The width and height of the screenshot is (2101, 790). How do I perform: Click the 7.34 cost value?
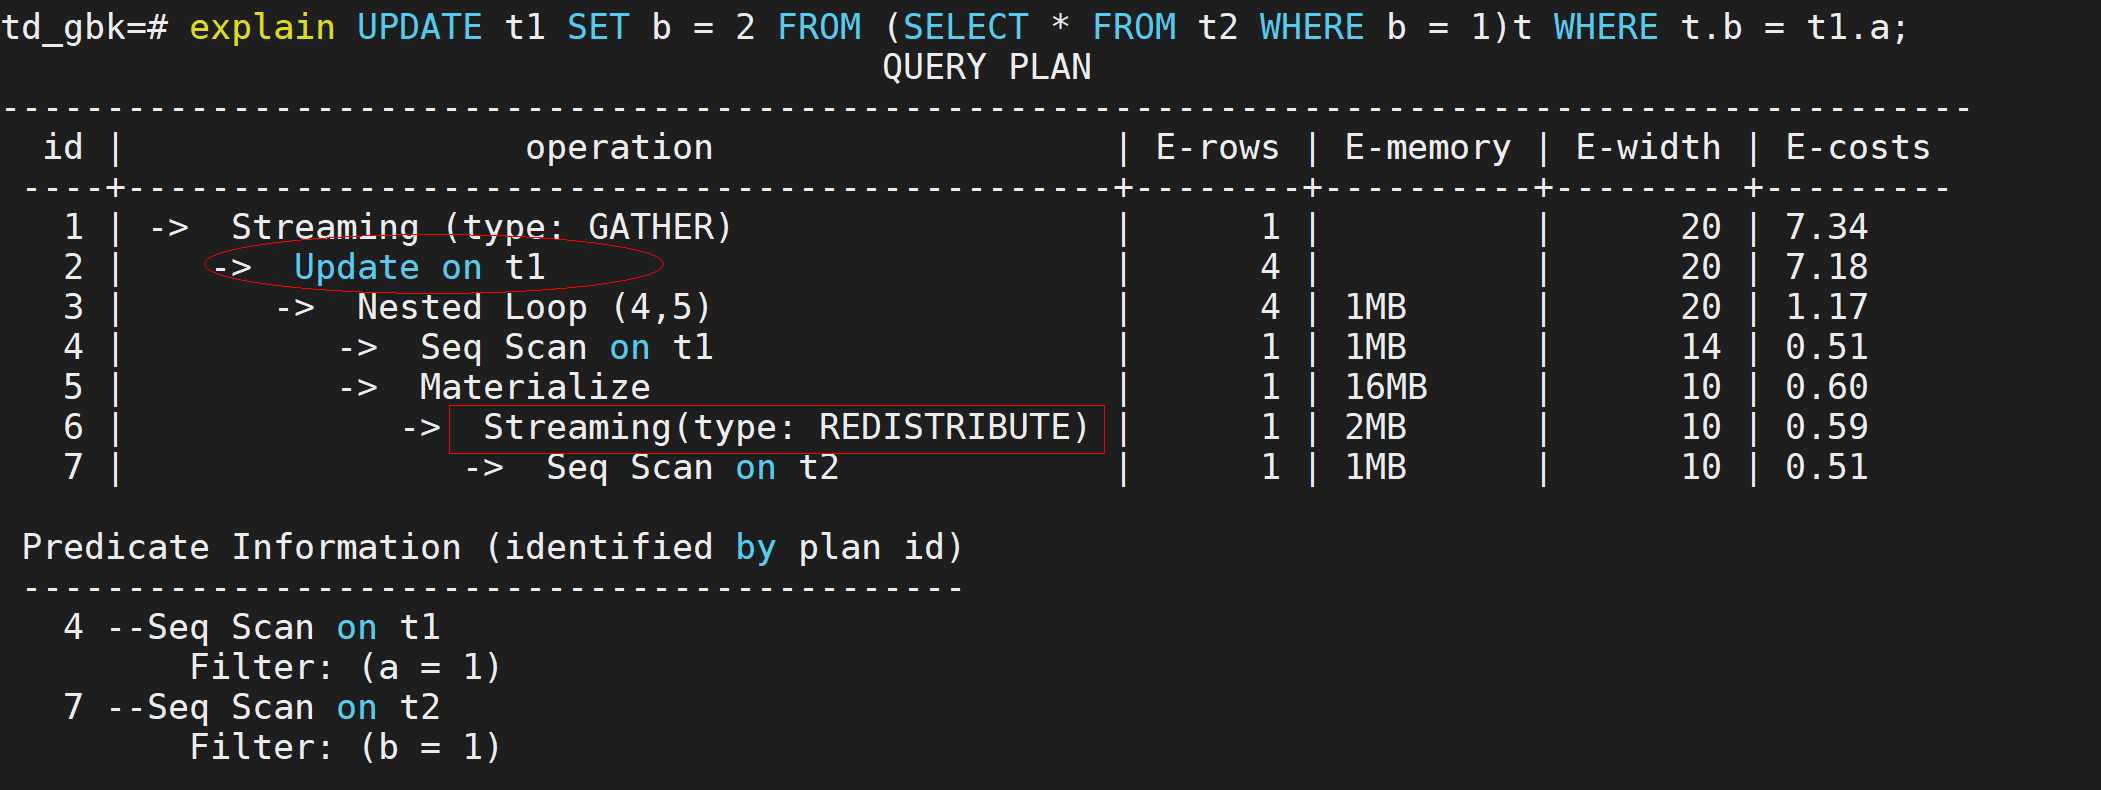click(x=1826, y=228)
